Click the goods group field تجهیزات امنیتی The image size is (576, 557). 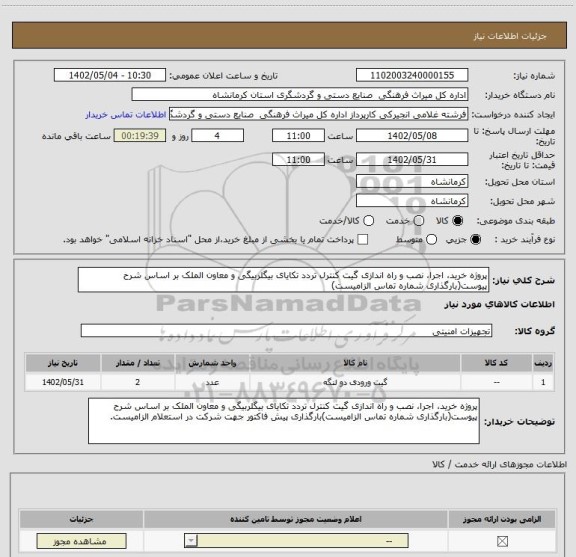tap(286, 331)
